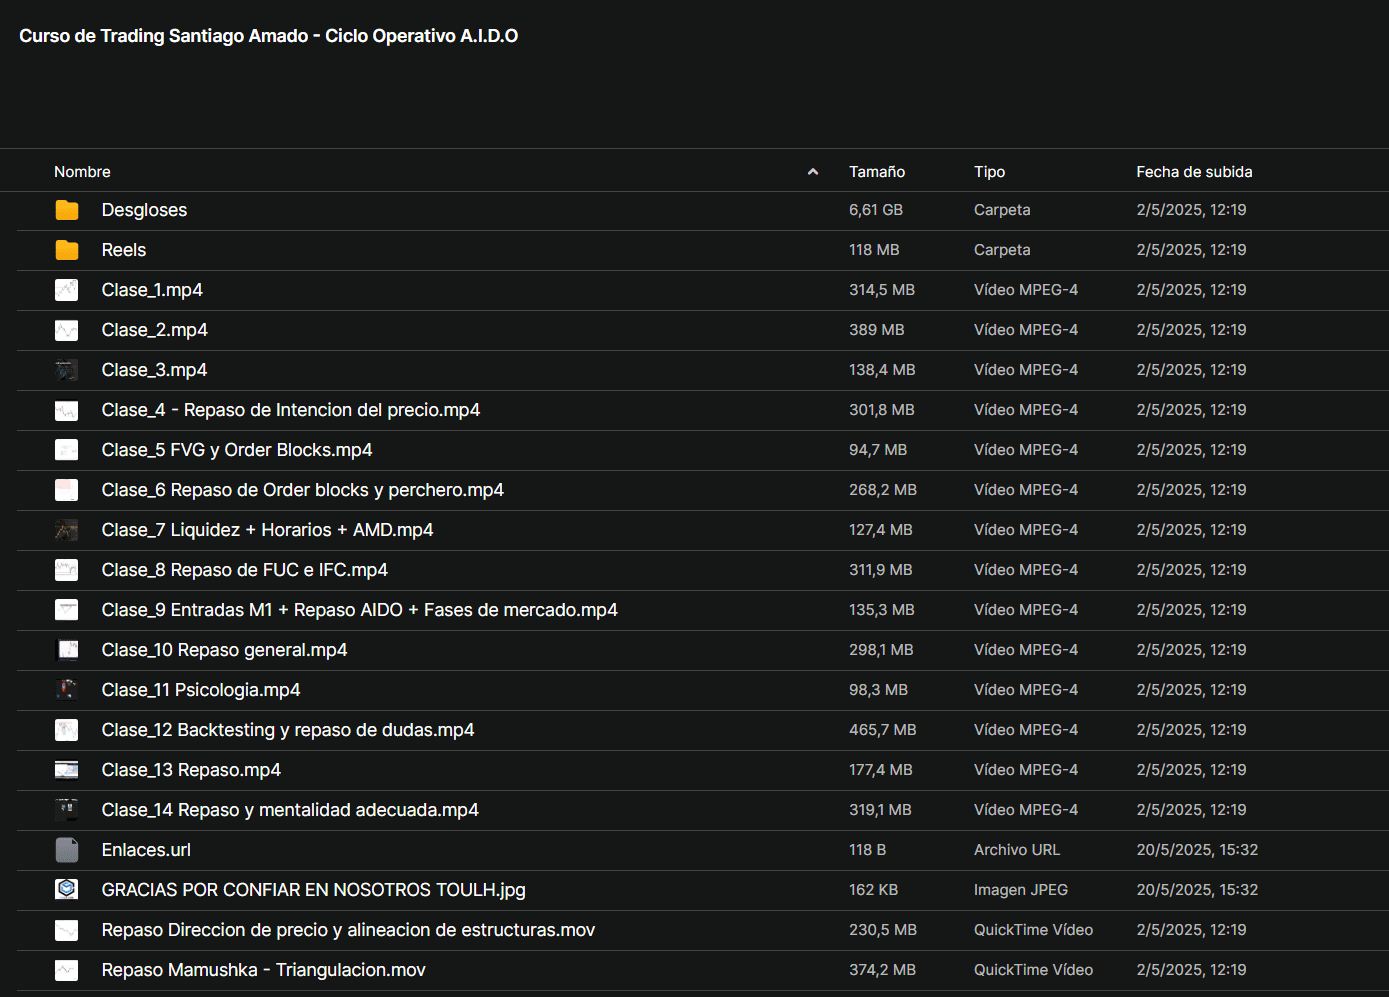Viewport: 1389px width, 997px height.
Task: Open the Reels folder icon
Action: [x=67, y=250]
